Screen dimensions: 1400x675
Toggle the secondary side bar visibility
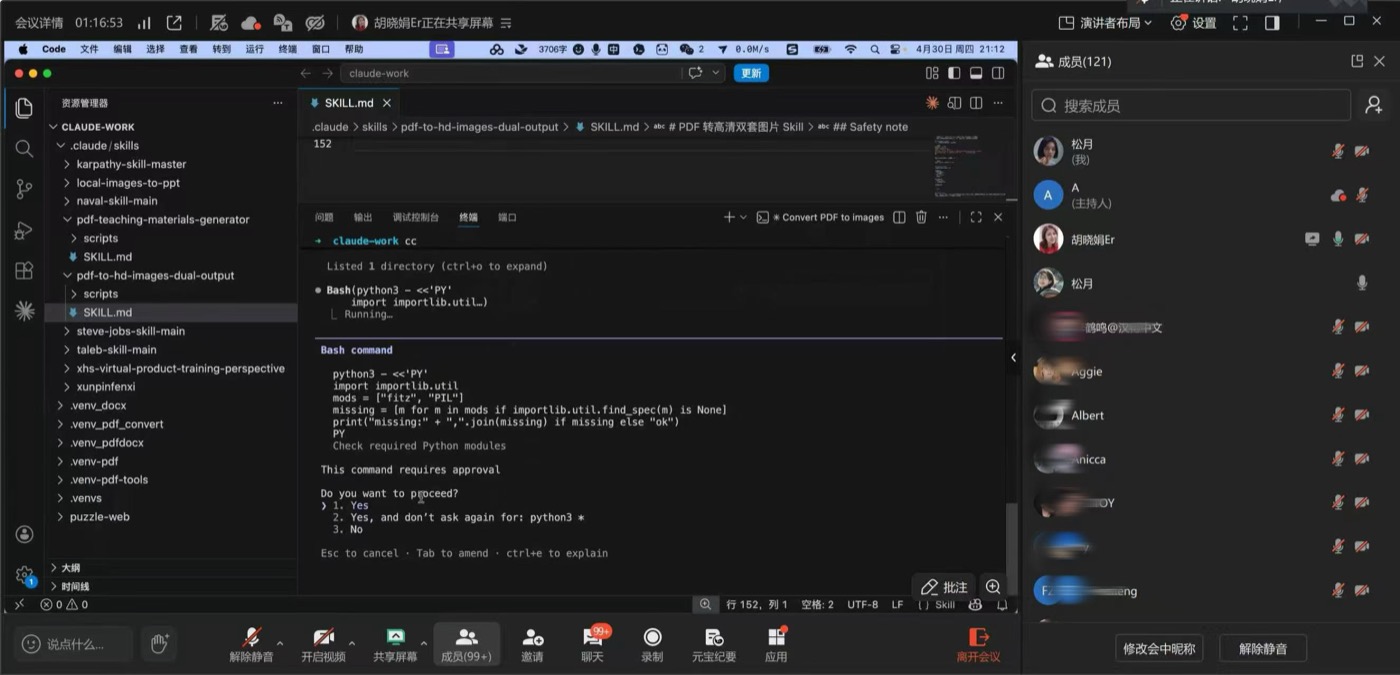tap(998, 73)
